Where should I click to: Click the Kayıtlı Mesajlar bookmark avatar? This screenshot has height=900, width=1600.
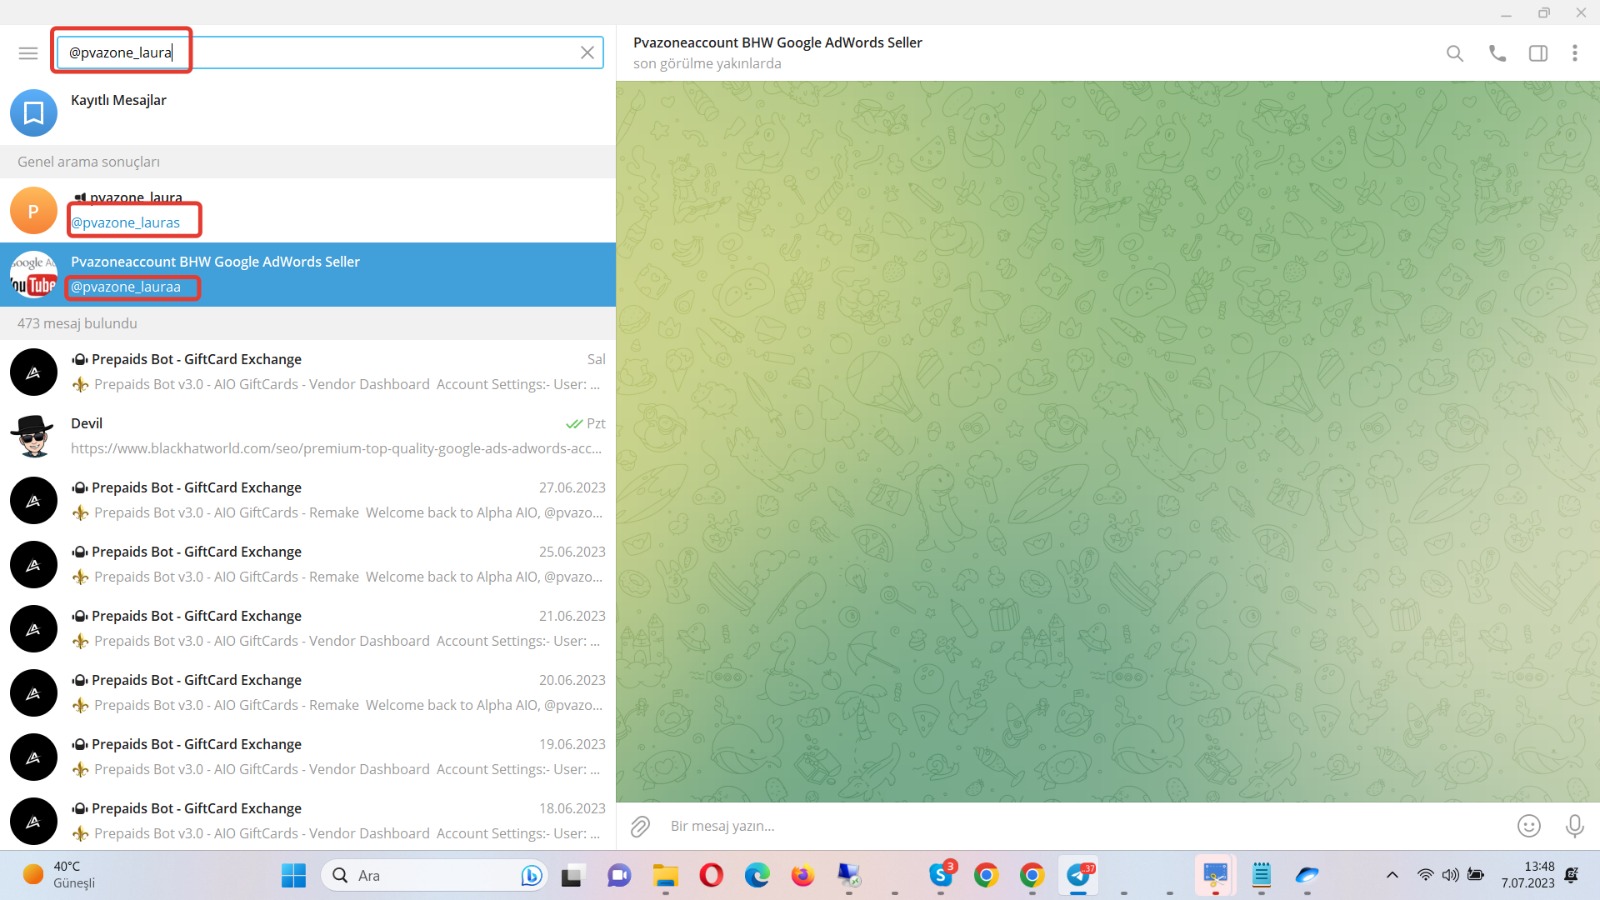pyautogui.click(x=34, y=113)
